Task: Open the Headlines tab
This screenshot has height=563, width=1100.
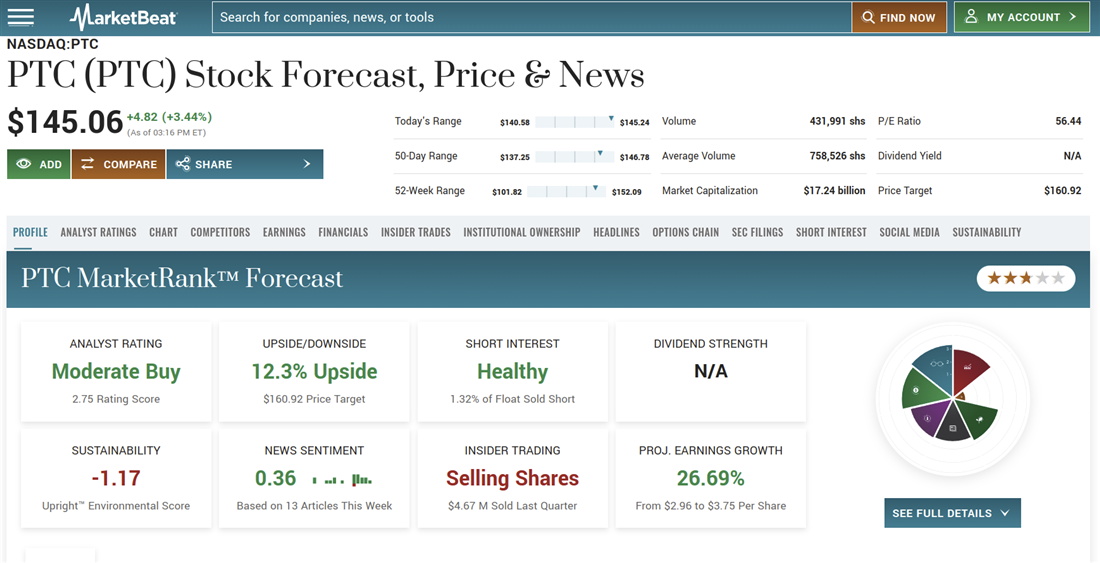Action: [x=616, y=232]
